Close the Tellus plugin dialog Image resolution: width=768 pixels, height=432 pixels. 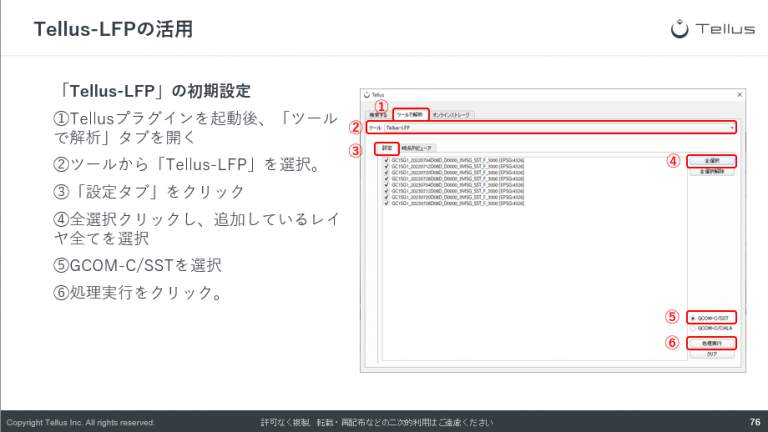coord(739,95)
